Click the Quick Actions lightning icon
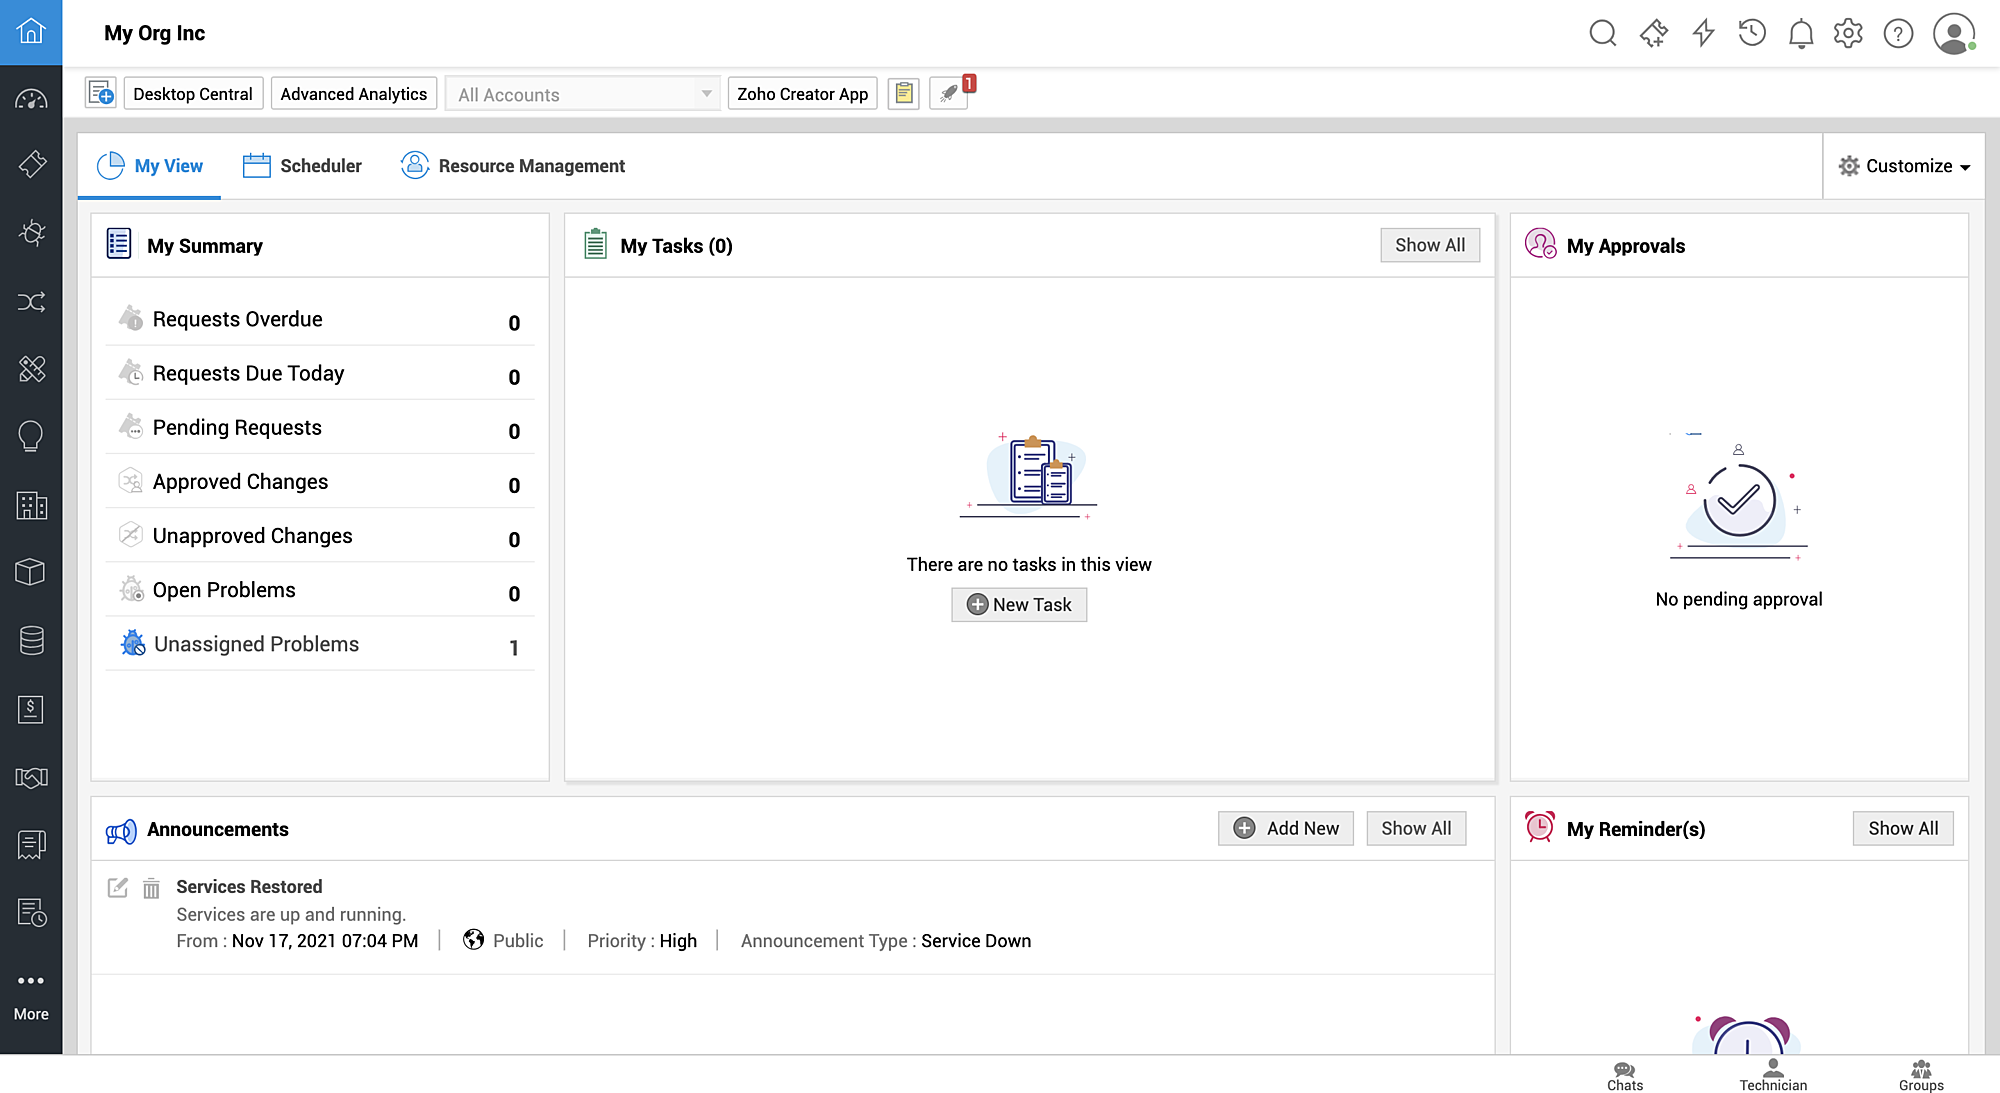The width and height of the screenshot is (2000, 1093). pos(1703,33)
